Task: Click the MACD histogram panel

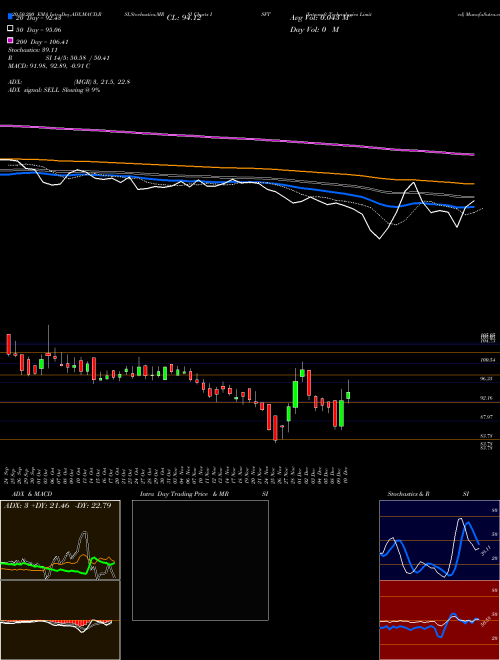Action: [60, 620]
